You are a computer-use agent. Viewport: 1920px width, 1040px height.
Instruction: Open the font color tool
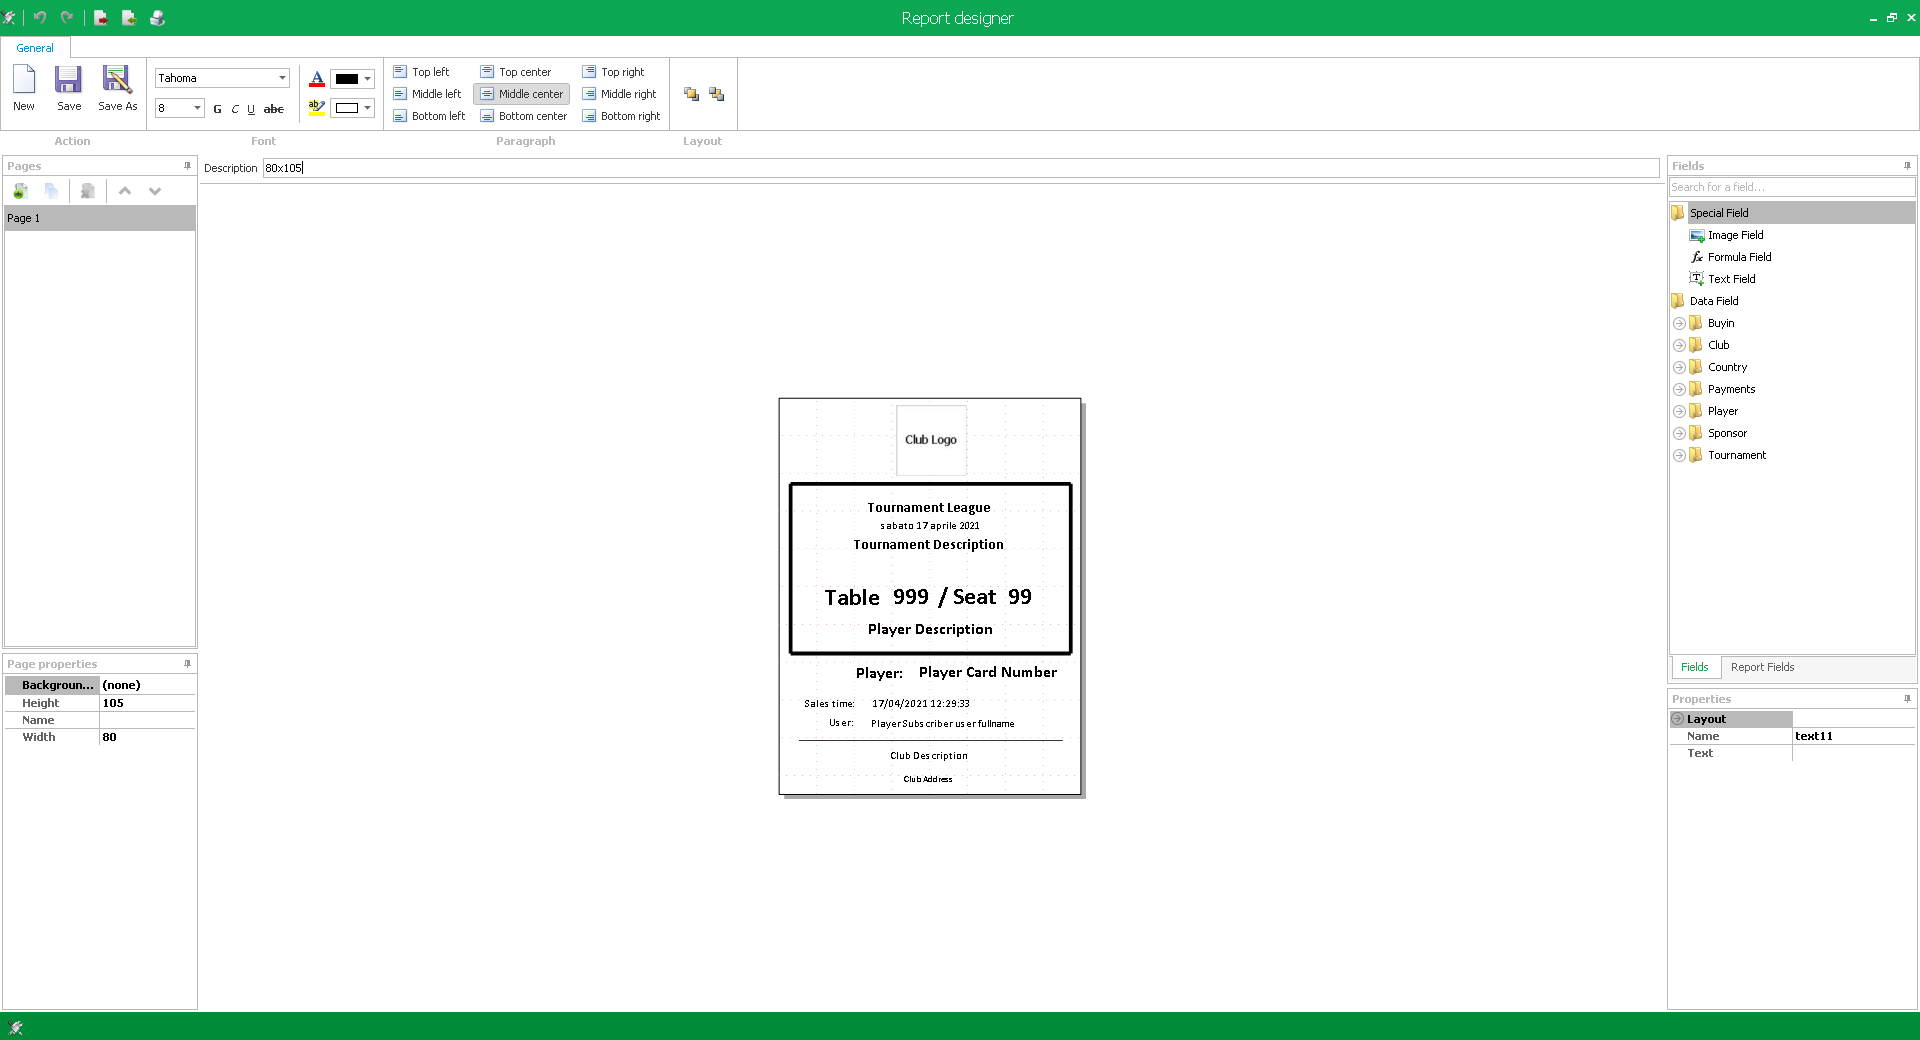pyautogui.click(x=316, y=79)
